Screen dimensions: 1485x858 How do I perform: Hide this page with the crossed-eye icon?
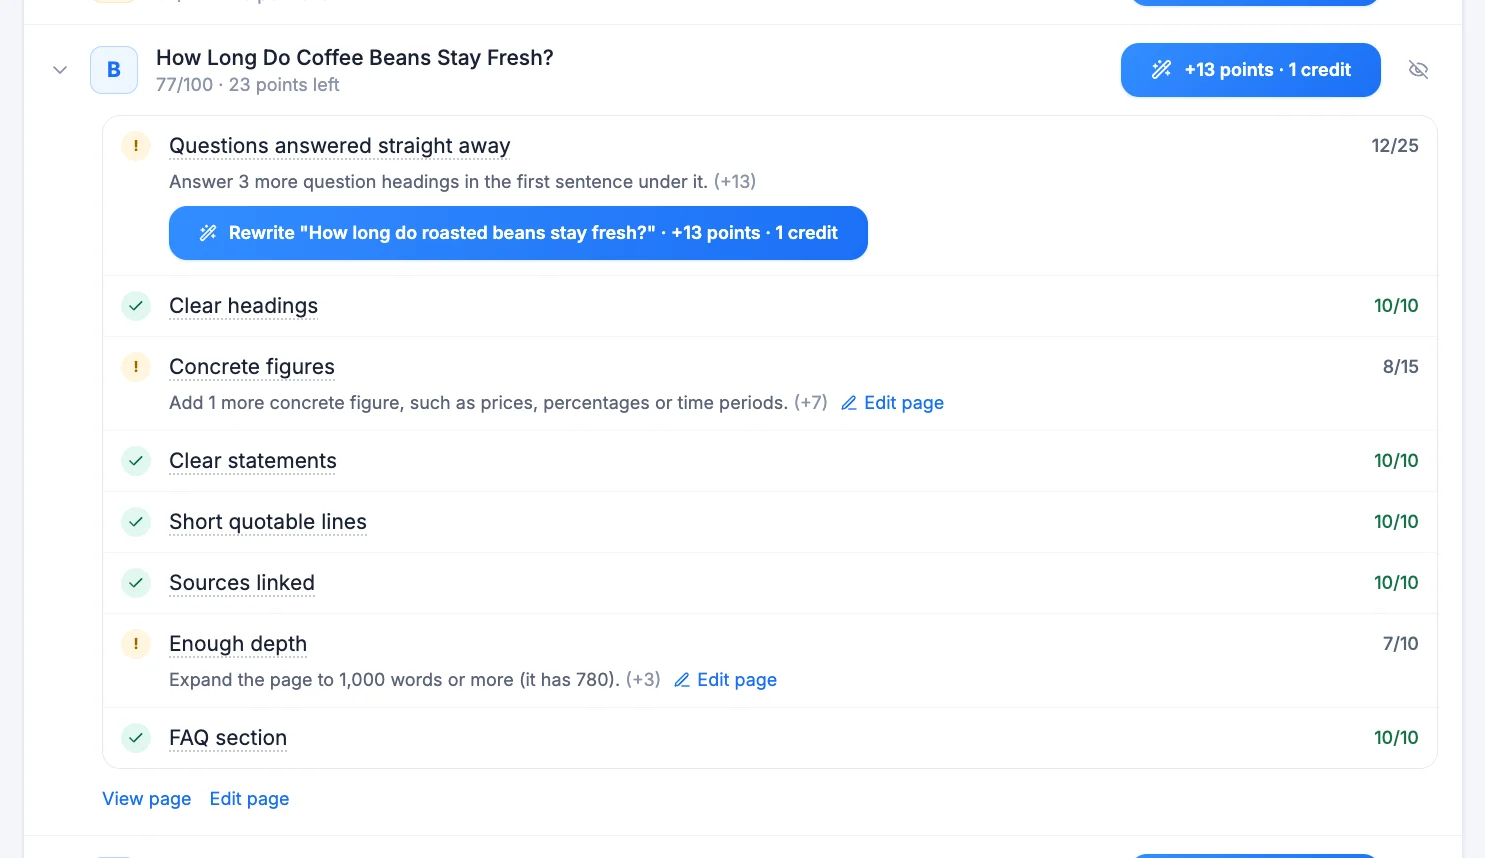click(1418, 70)
